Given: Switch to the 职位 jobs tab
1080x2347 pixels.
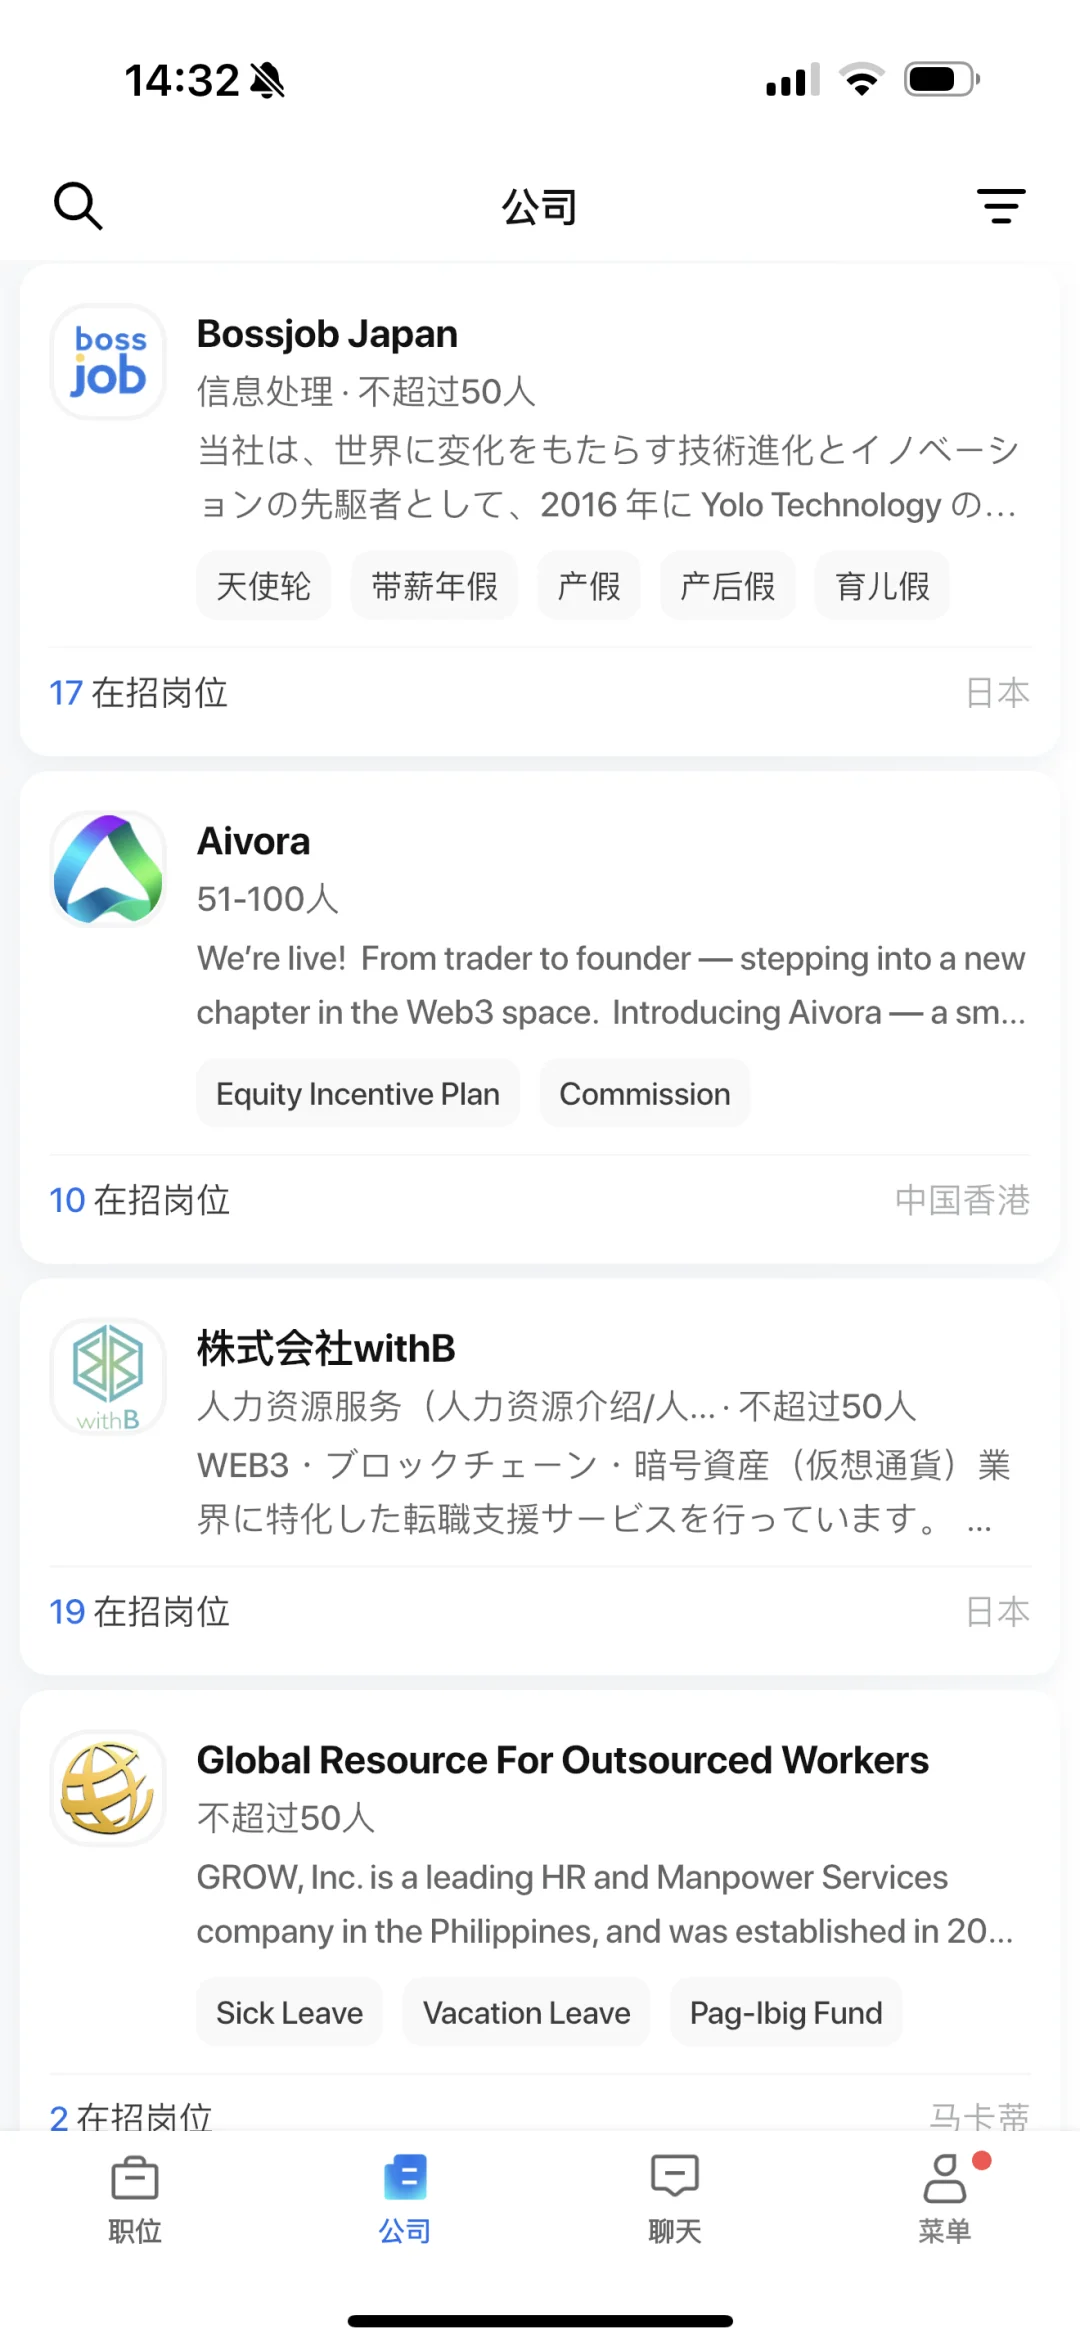Looking at the screenshot, I should [x=135, y=2198].
